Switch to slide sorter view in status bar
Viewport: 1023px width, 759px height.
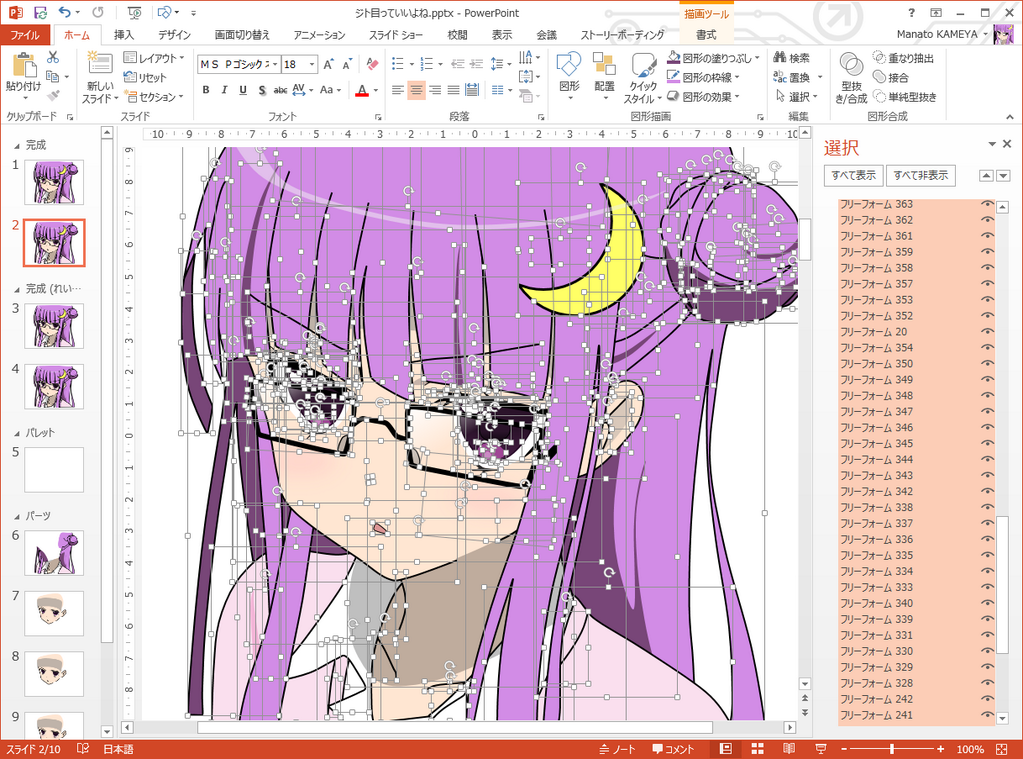coord(757,749)
